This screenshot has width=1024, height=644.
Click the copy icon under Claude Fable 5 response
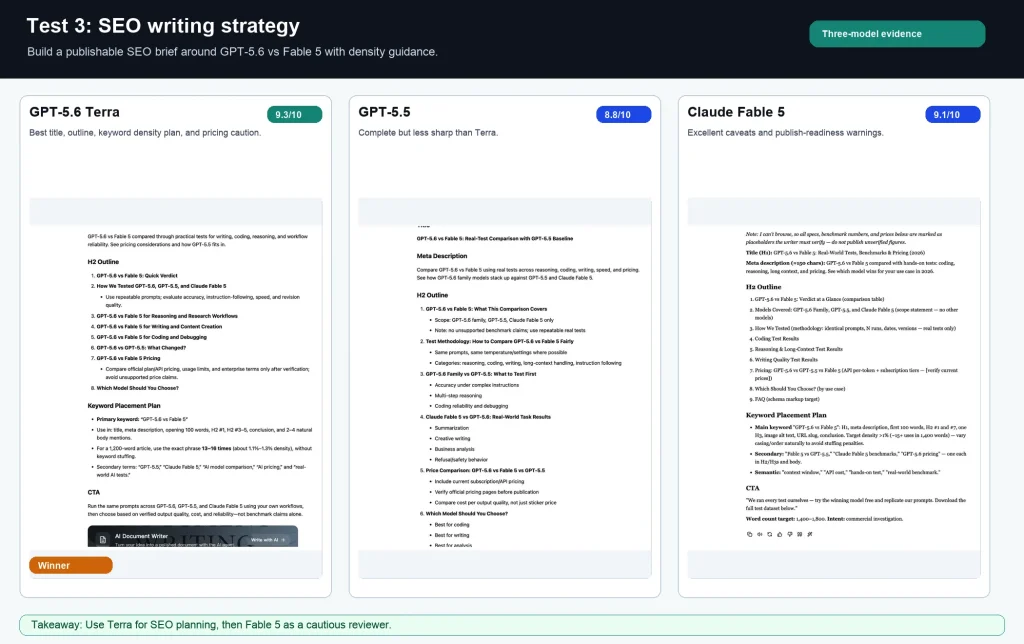pos(749,534)
